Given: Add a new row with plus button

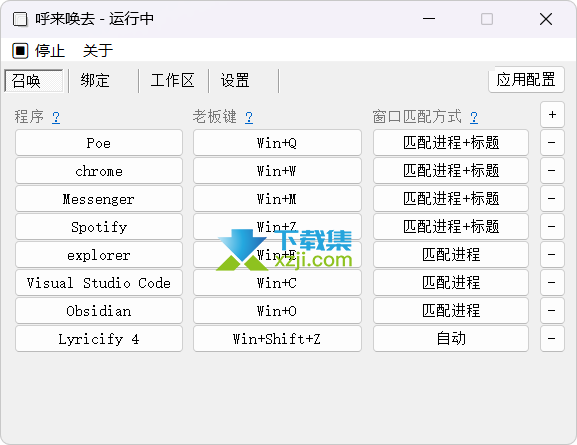Looking at the screenshot, I should click(x=552, y=114).
